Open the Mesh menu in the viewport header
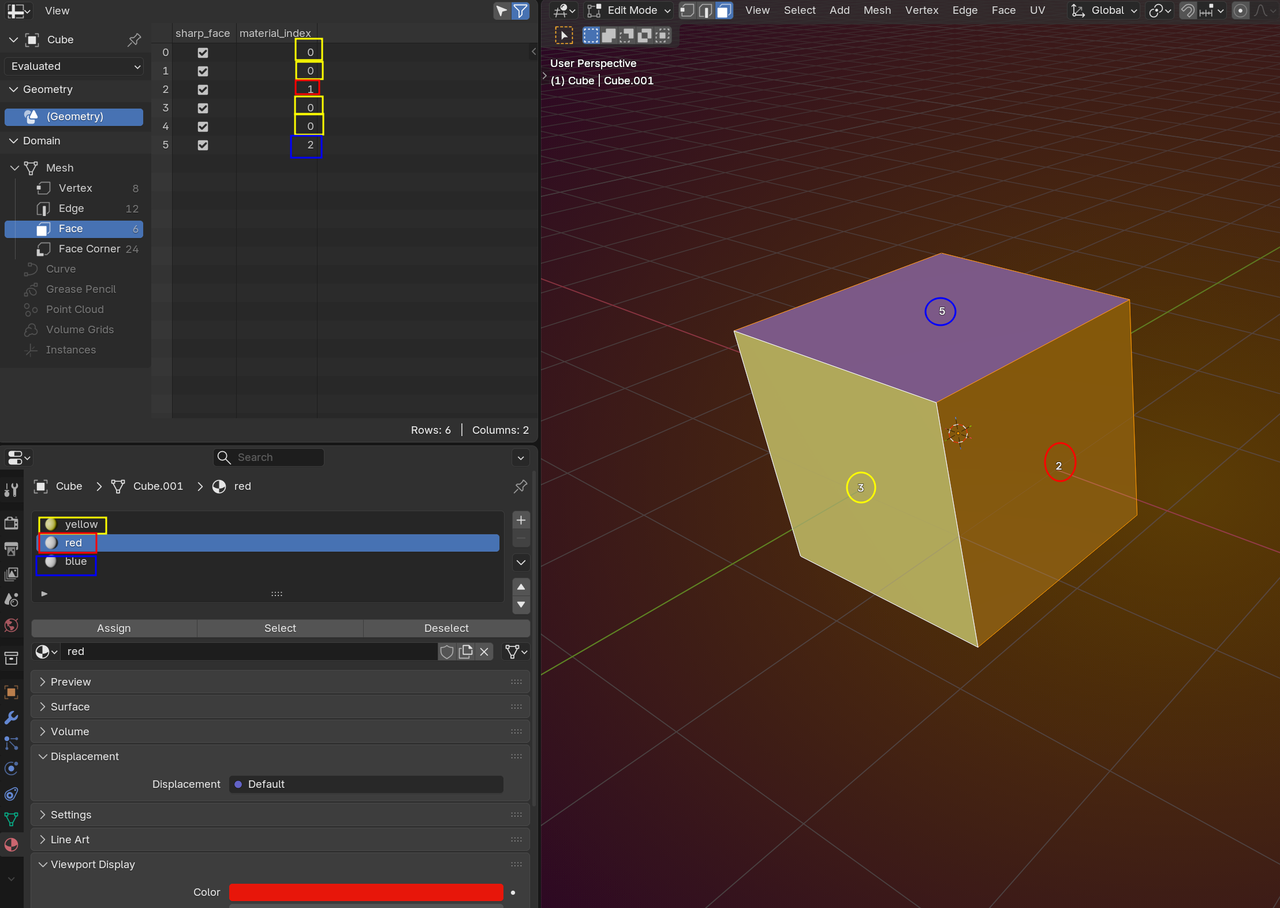Screen dimensions: 1280x908 [x=877, y=11]
